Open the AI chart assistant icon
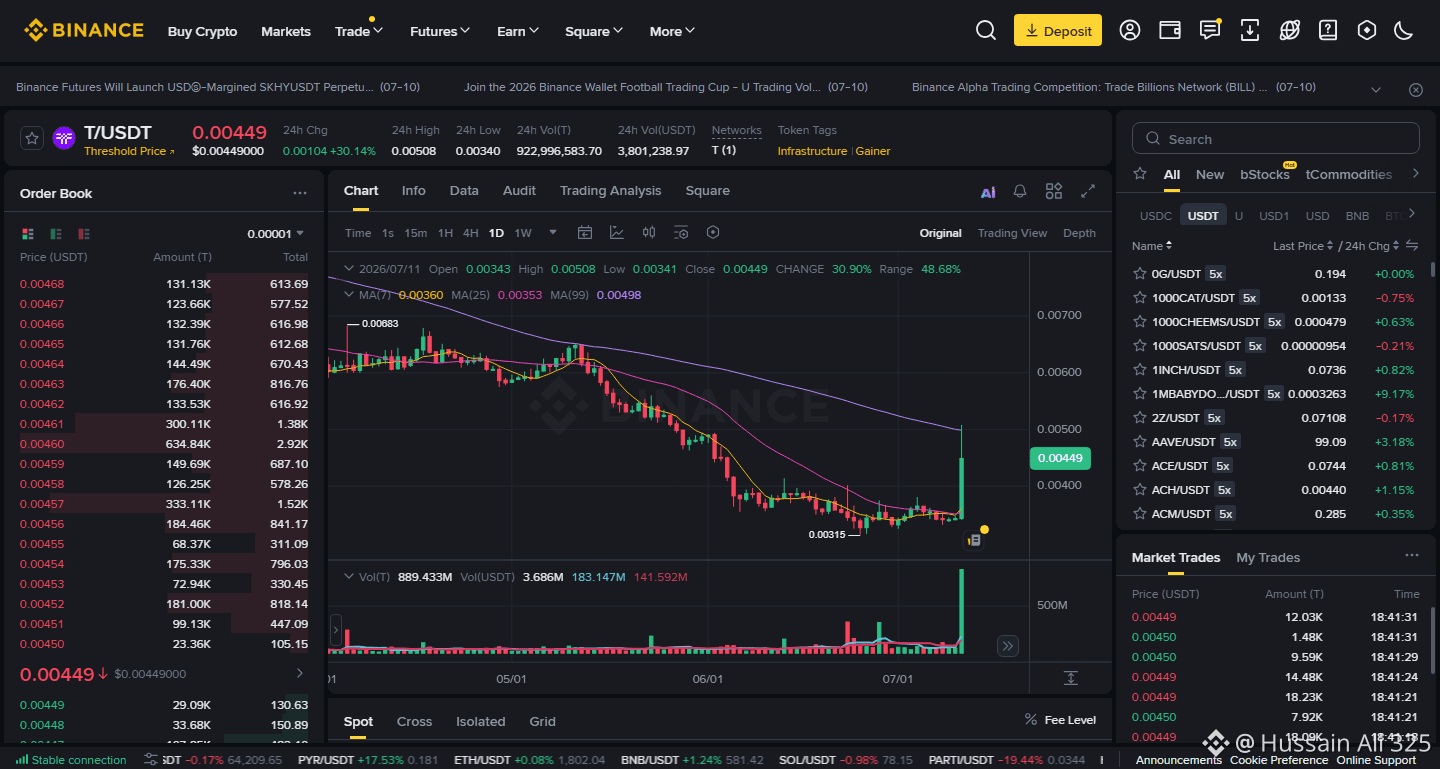 (988, 192)
